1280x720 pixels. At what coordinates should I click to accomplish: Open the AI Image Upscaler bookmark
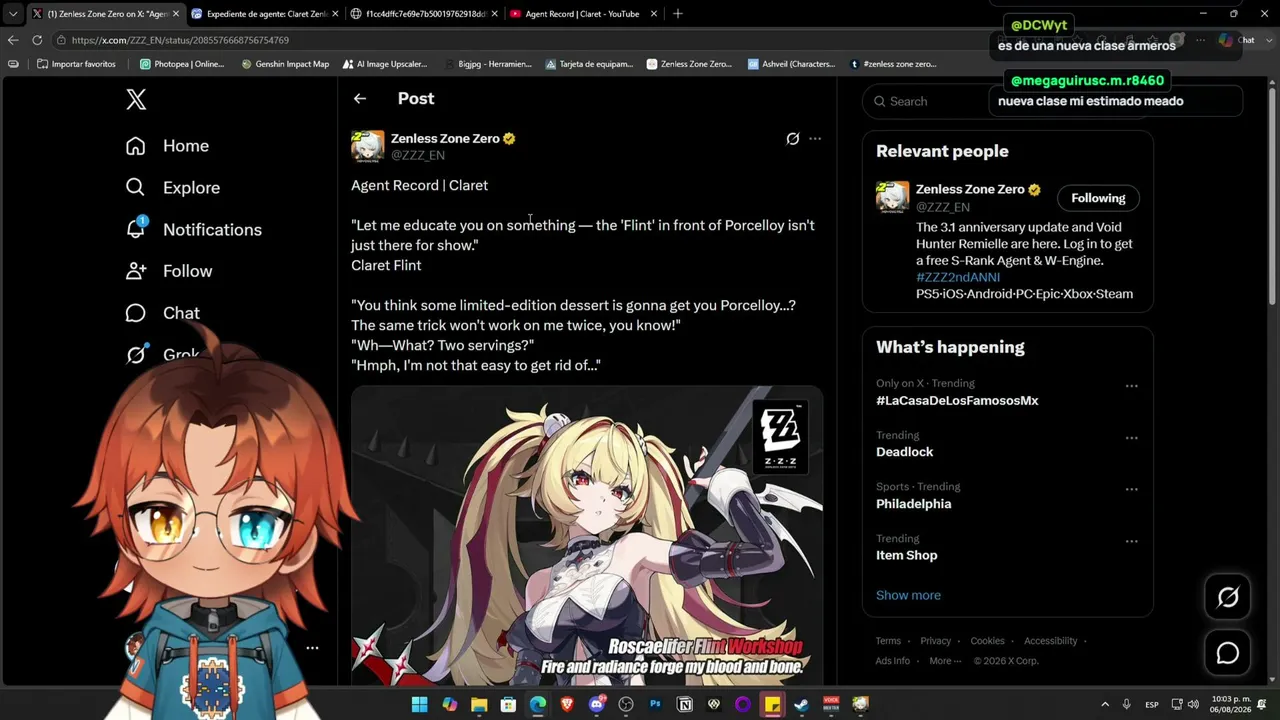click(x=384, y=64)
